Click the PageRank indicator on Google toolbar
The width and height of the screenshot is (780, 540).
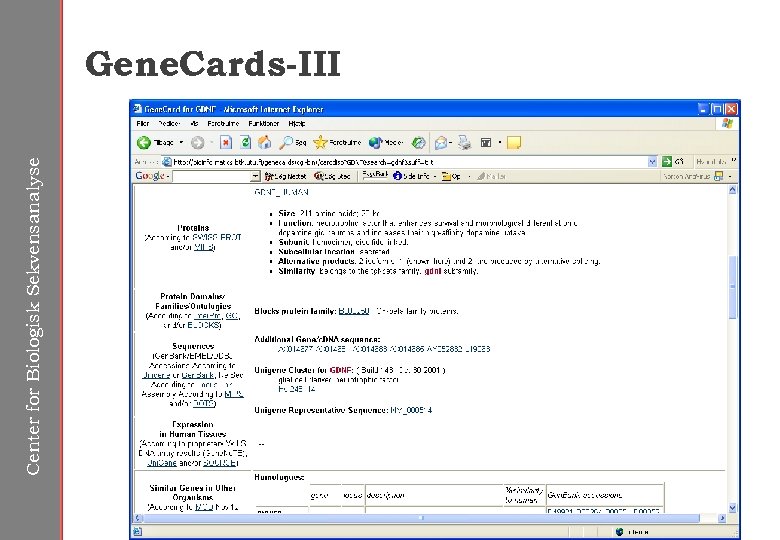[375, 175]
